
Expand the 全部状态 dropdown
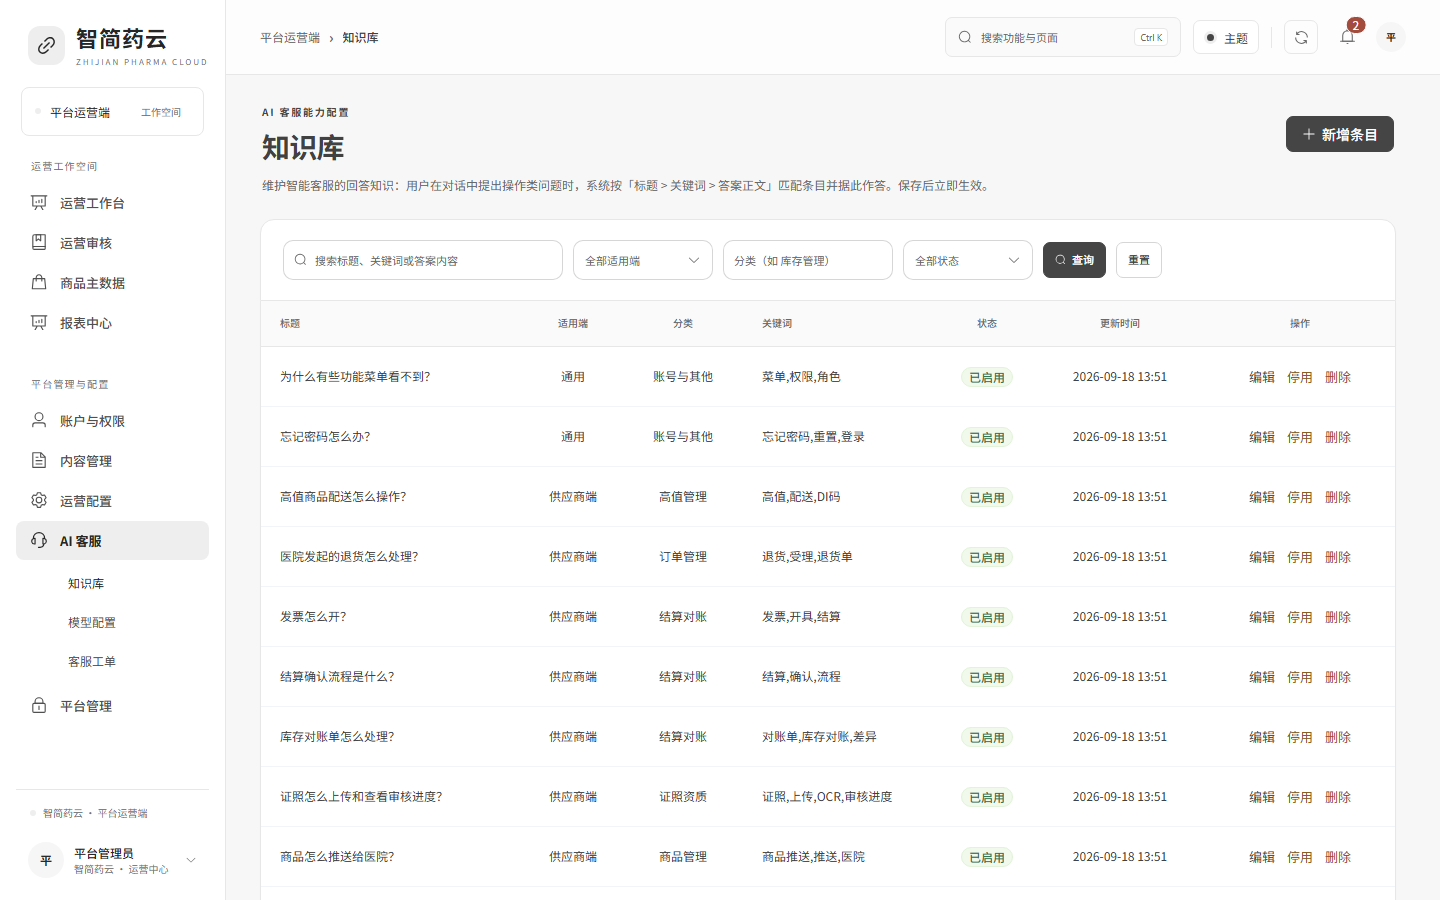968,260
